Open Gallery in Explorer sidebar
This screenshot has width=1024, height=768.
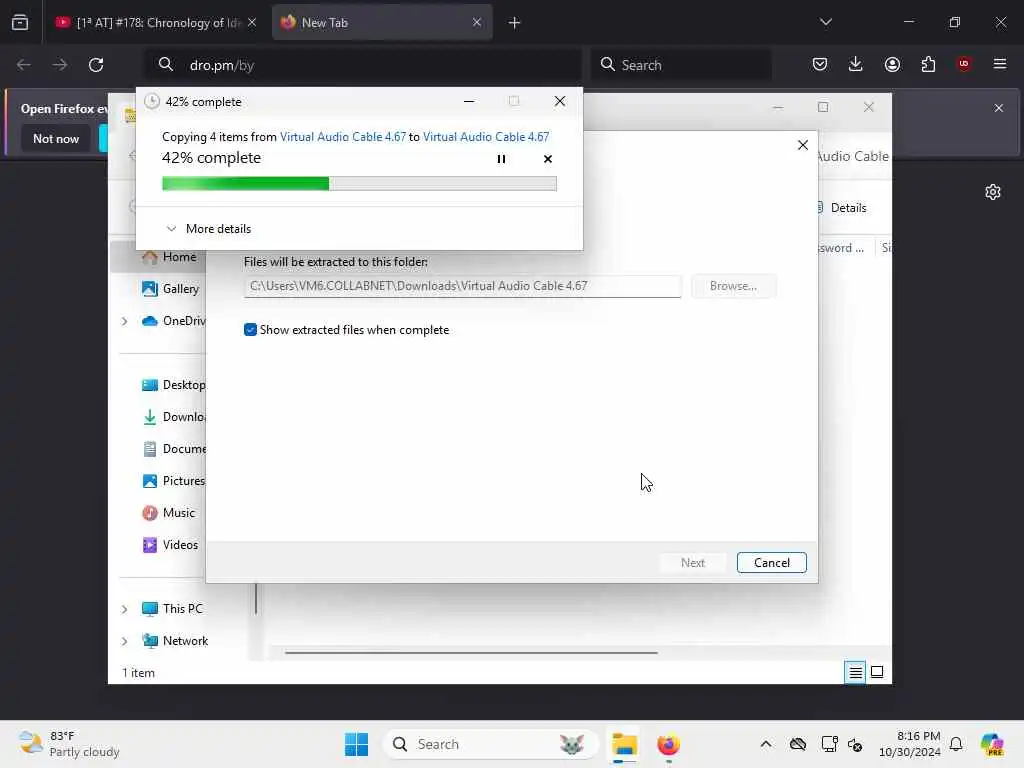[170, 289]
